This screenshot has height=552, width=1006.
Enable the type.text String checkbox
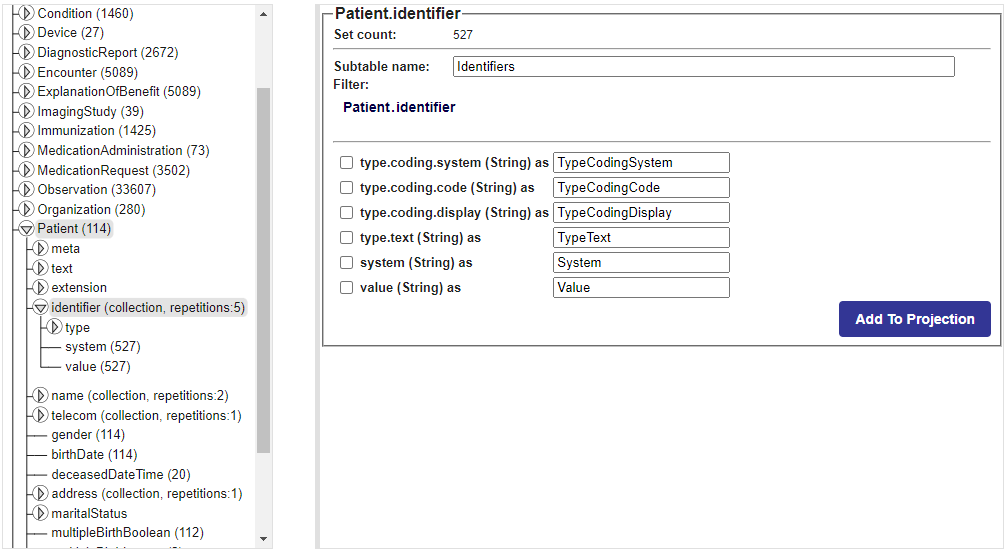346,237
